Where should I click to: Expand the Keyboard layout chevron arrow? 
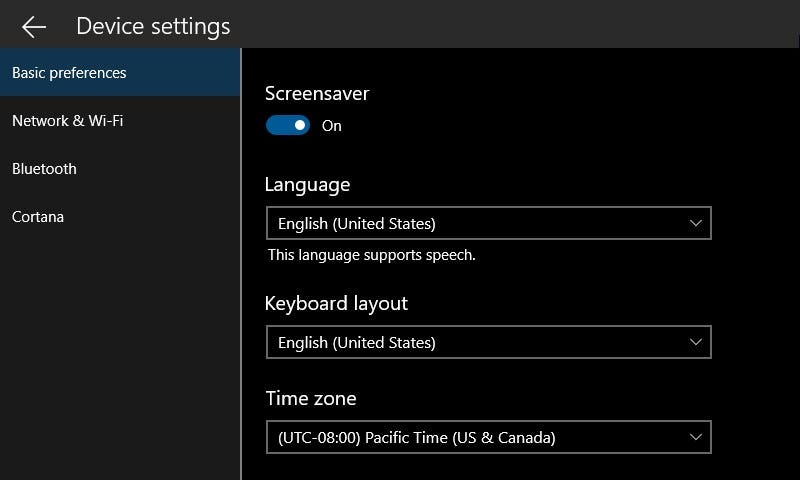695,342
